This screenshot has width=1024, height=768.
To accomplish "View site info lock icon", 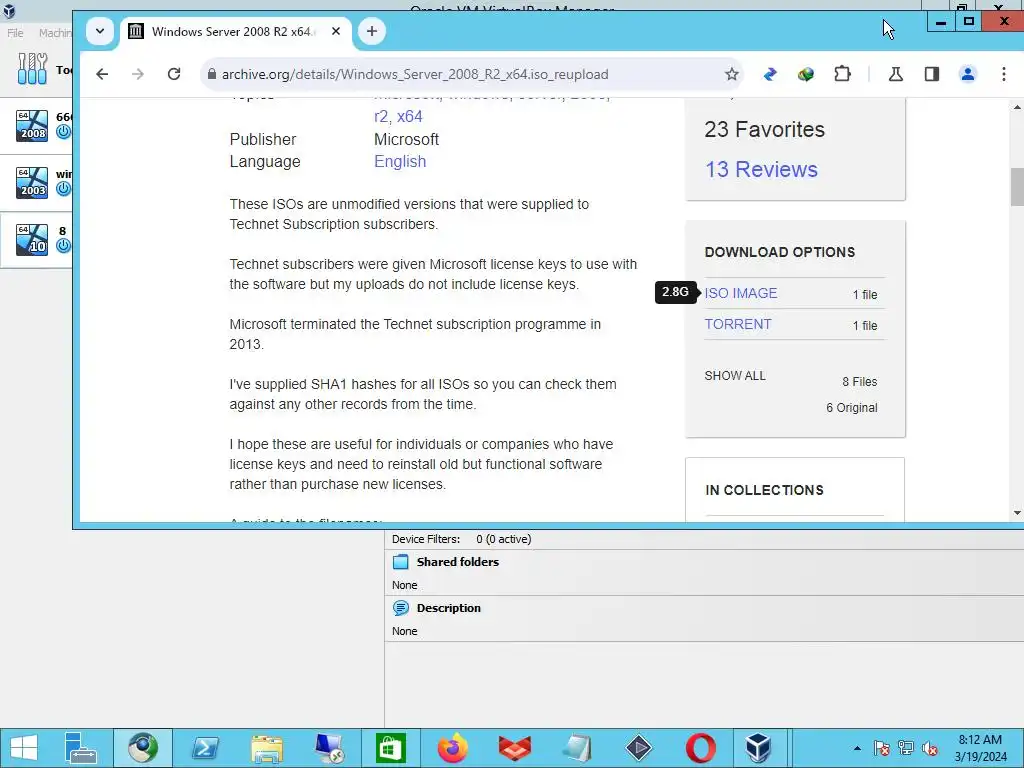I will 211,74.
